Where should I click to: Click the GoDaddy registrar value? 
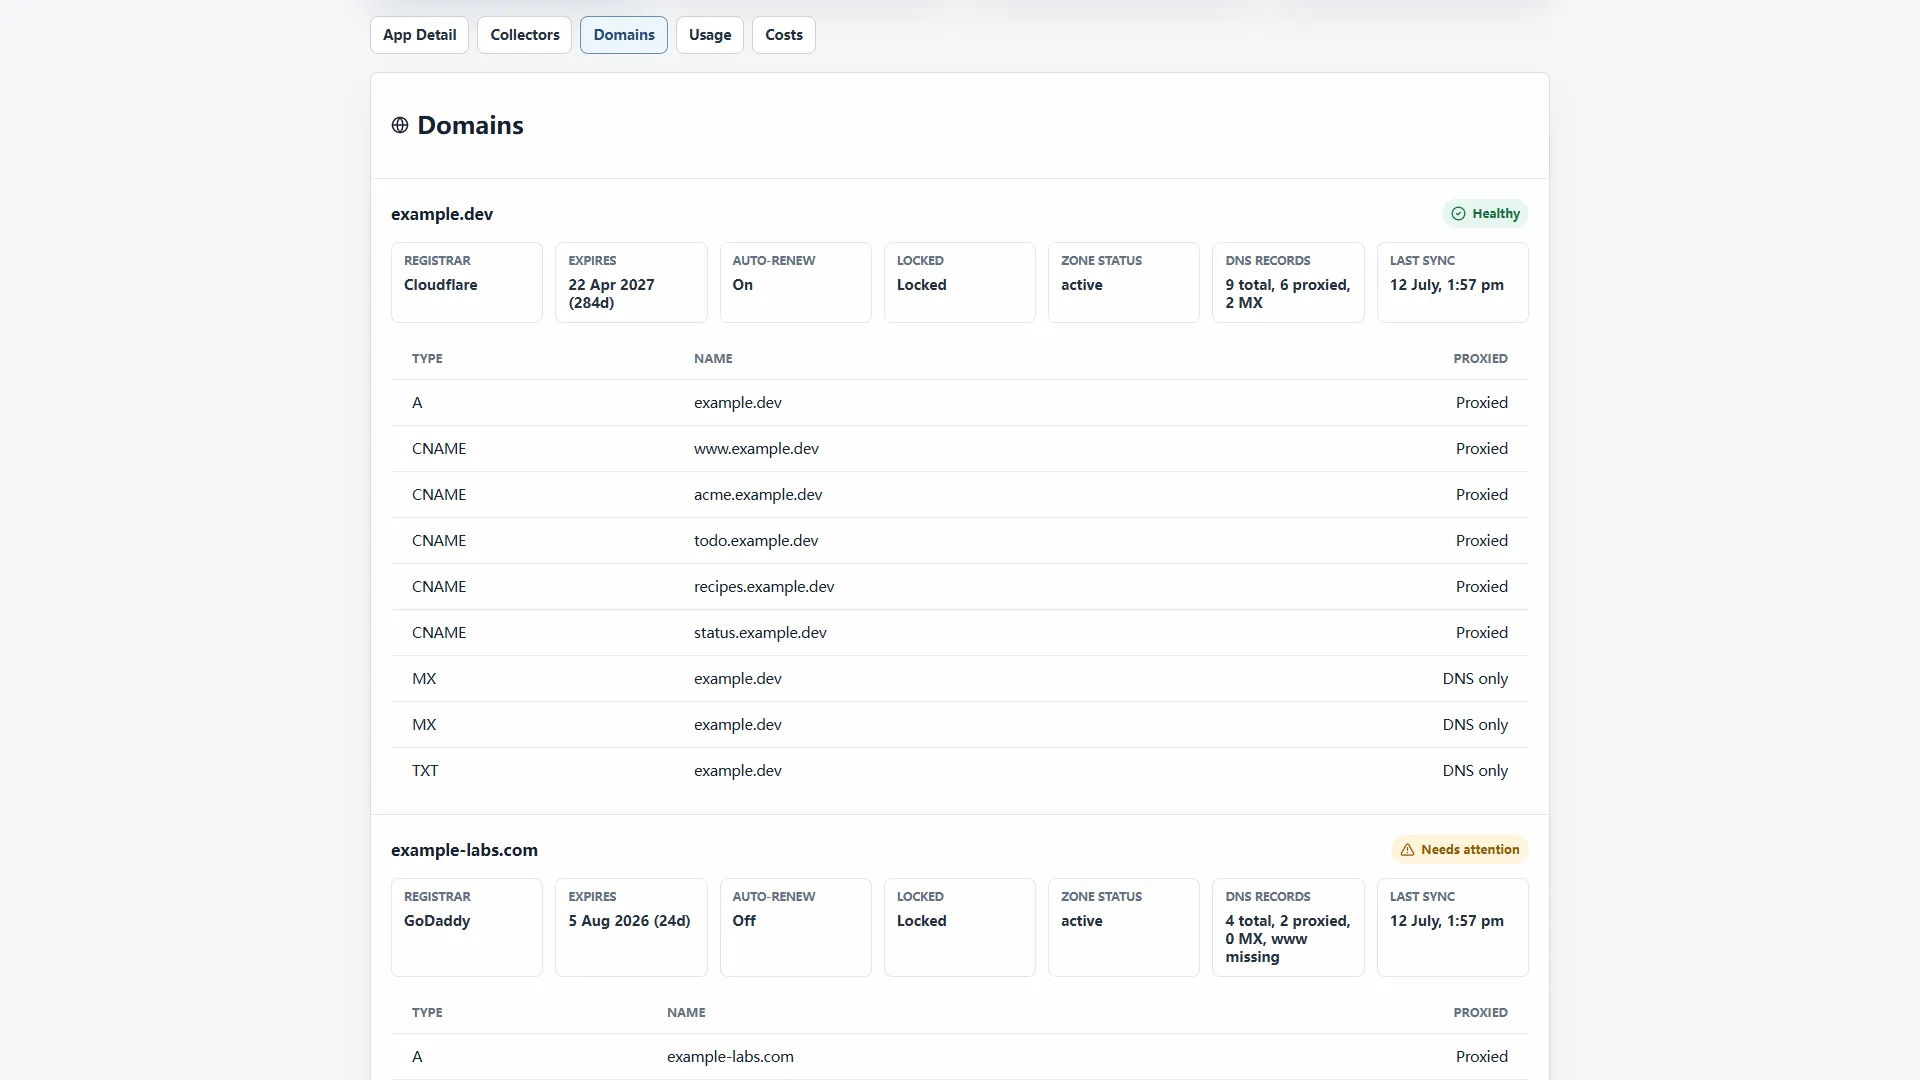coord(437,921)
